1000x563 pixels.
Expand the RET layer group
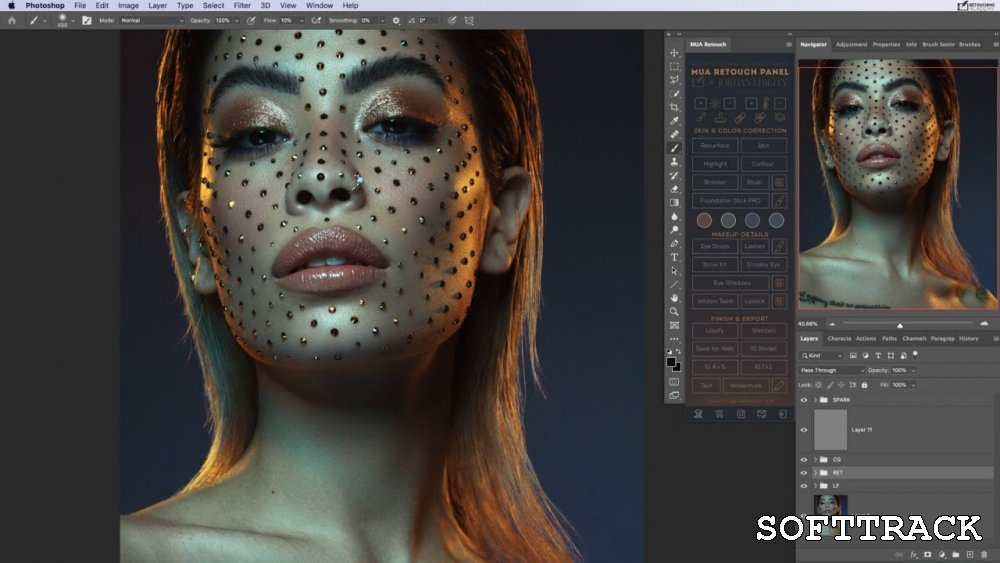click(x=815, y=473)
